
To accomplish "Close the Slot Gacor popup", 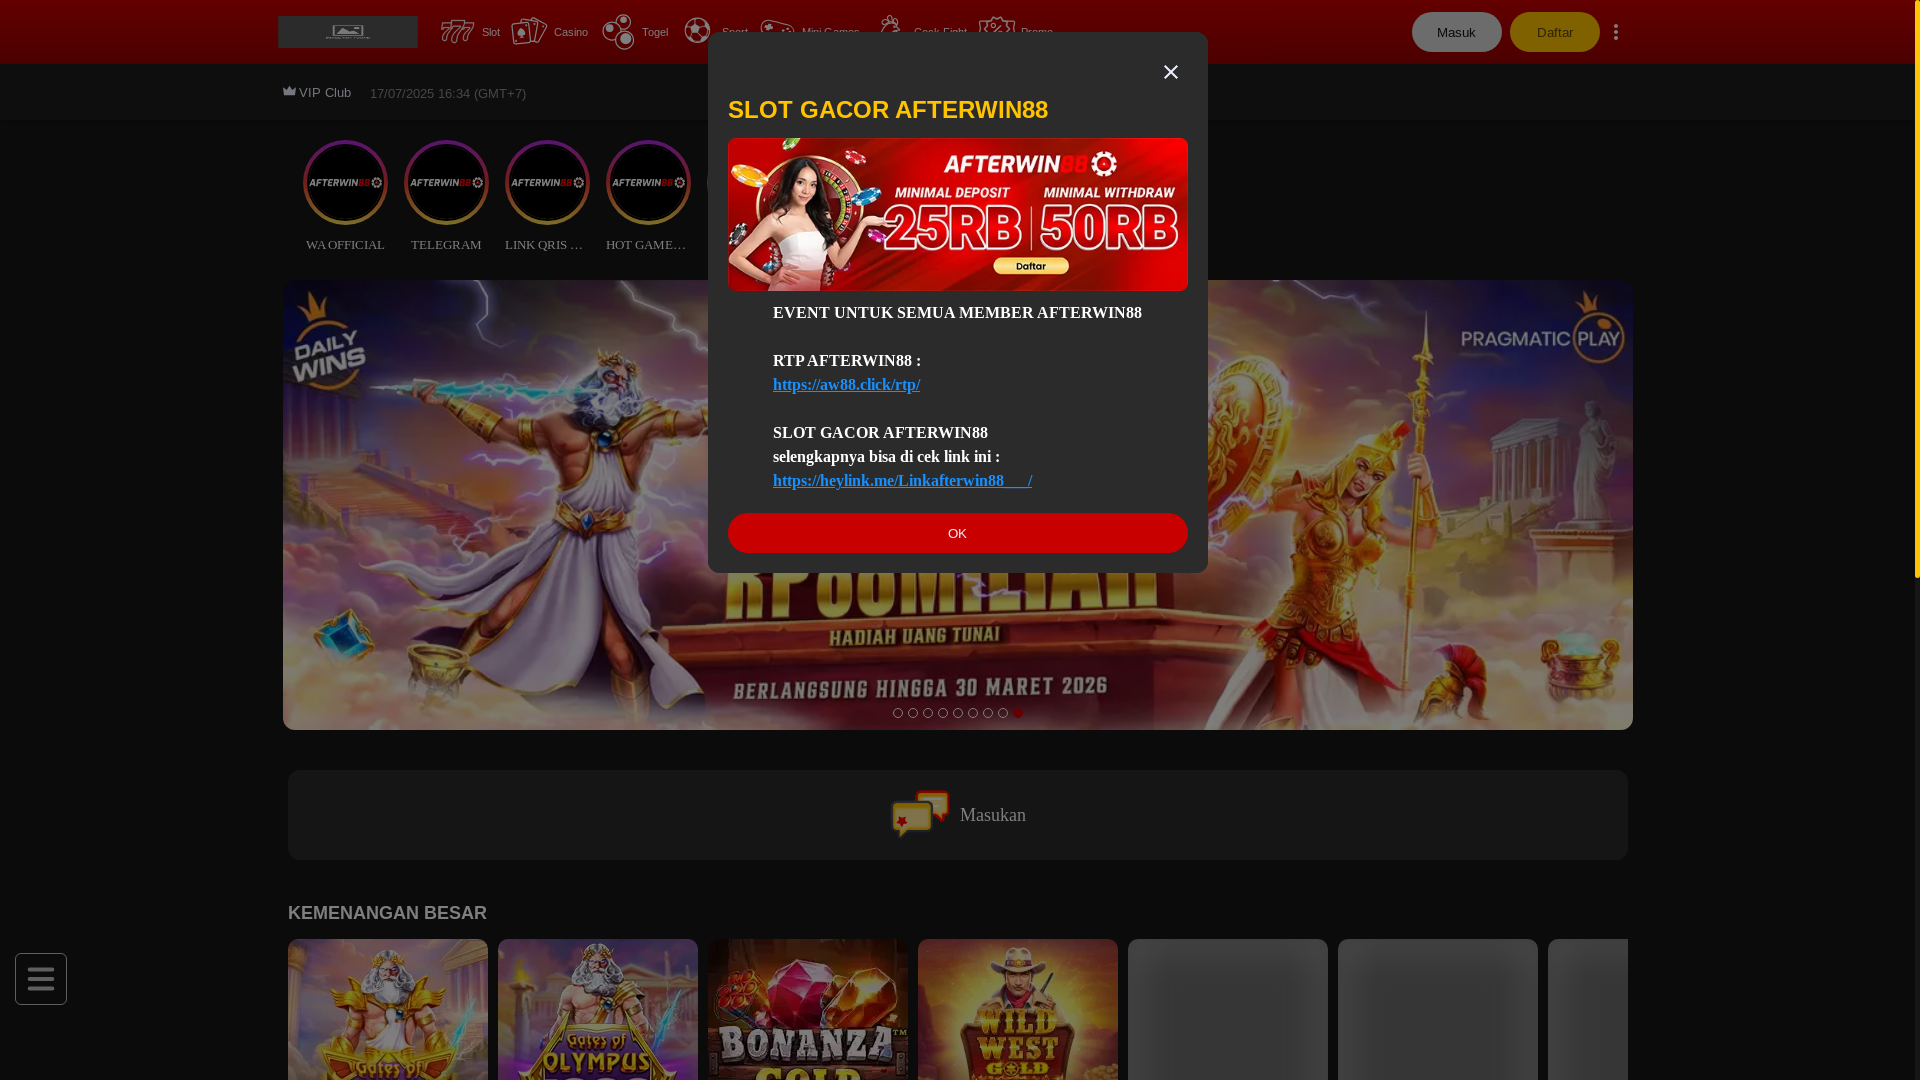I will (x=1170, y=72).
